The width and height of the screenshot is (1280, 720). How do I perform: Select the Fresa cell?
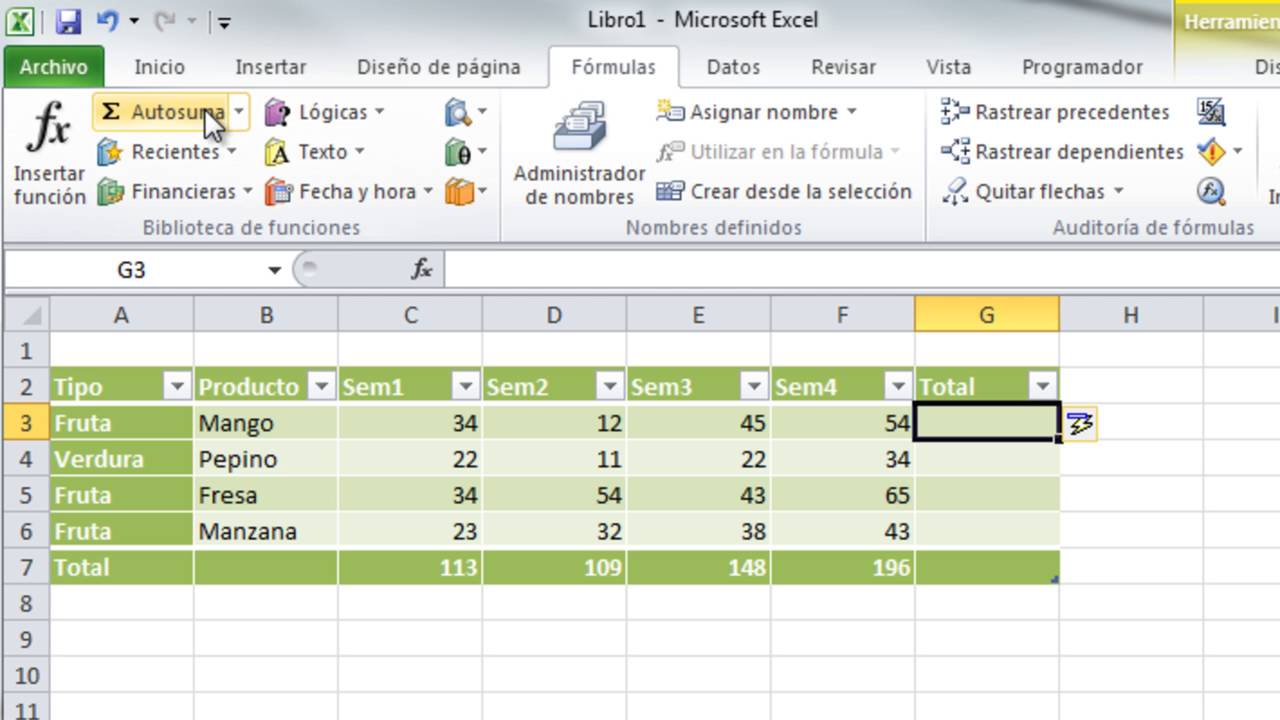pyautogui.click(x=266, y=495)
